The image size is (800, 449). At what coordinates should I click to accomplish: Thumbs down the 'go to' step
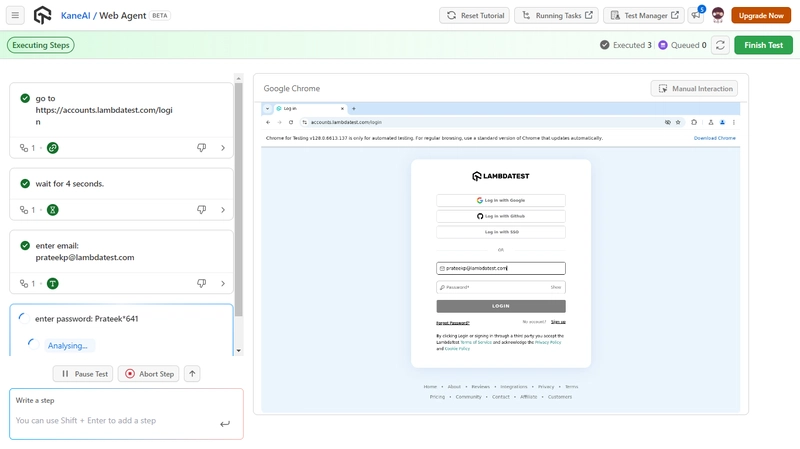point(202,147)
